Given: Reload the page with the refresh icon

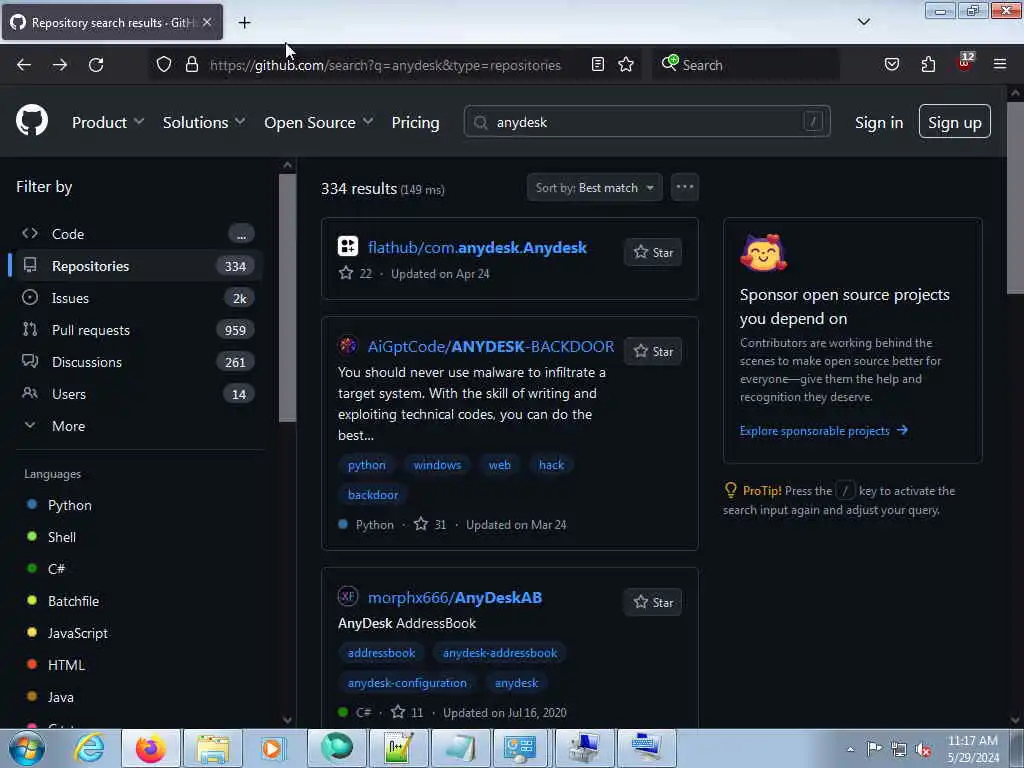Looking at the screenshot, I should [x=96, y=65].
